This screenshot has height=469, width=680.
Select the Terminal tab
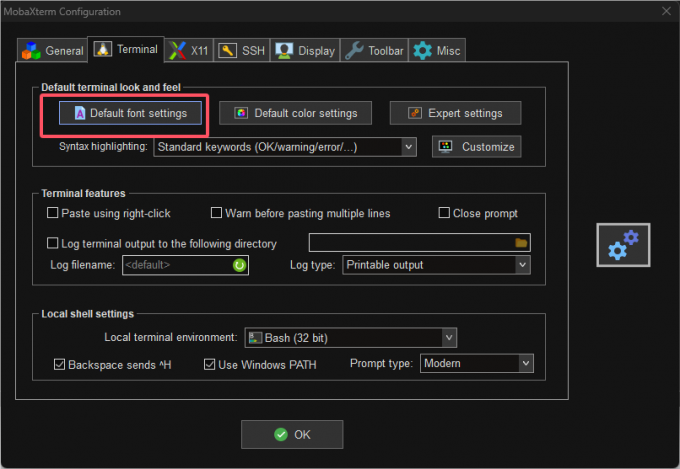[126, 49]
